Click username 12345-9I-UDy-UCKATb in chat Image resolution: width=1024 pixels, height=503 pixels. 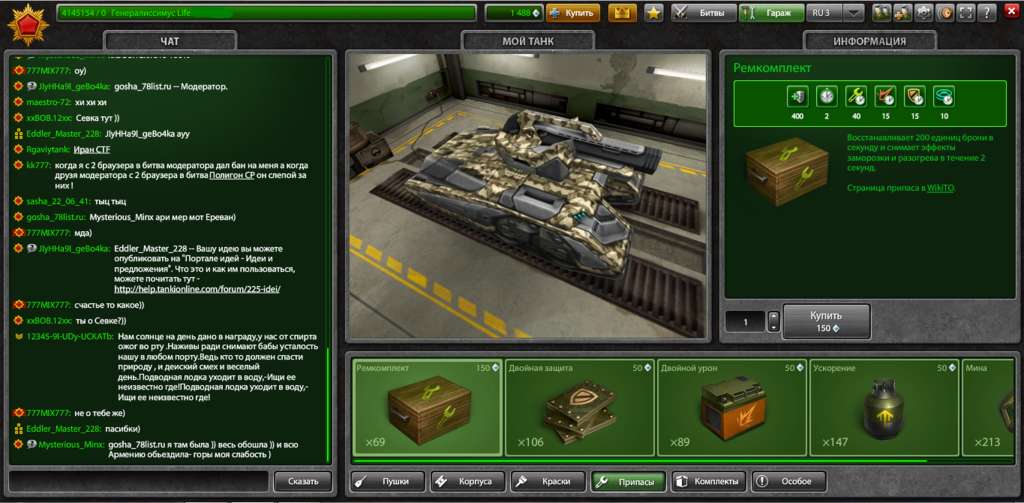69,336
